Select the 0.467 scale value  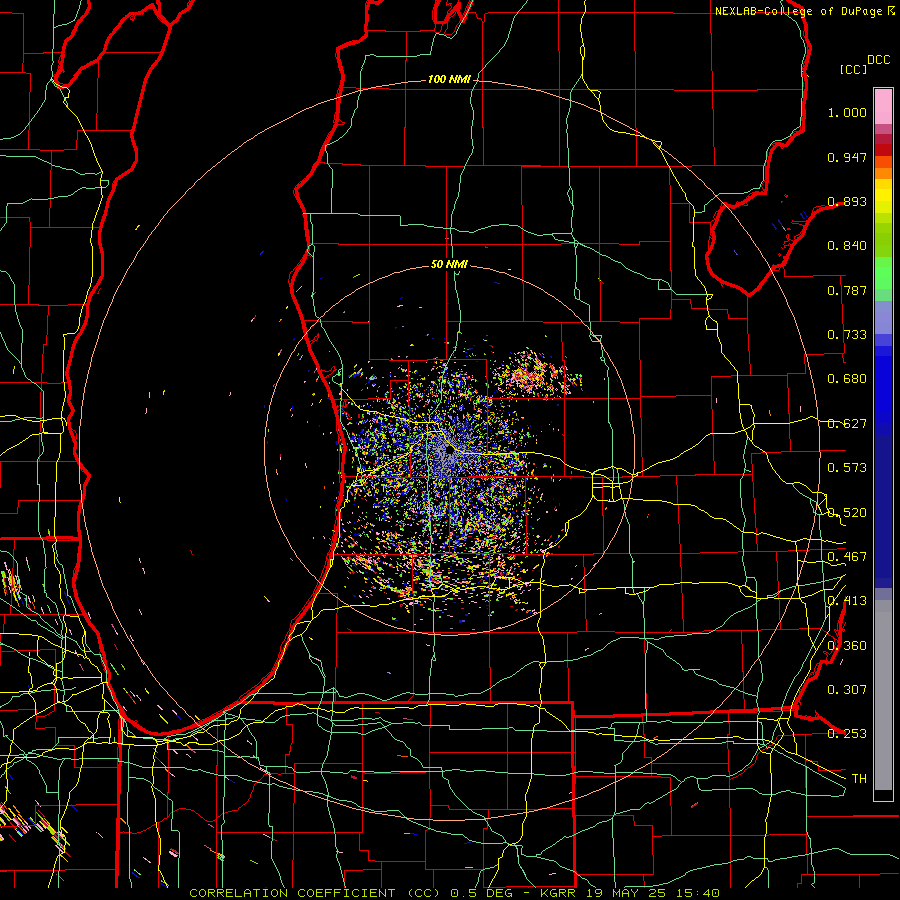(x=847, y=557)
